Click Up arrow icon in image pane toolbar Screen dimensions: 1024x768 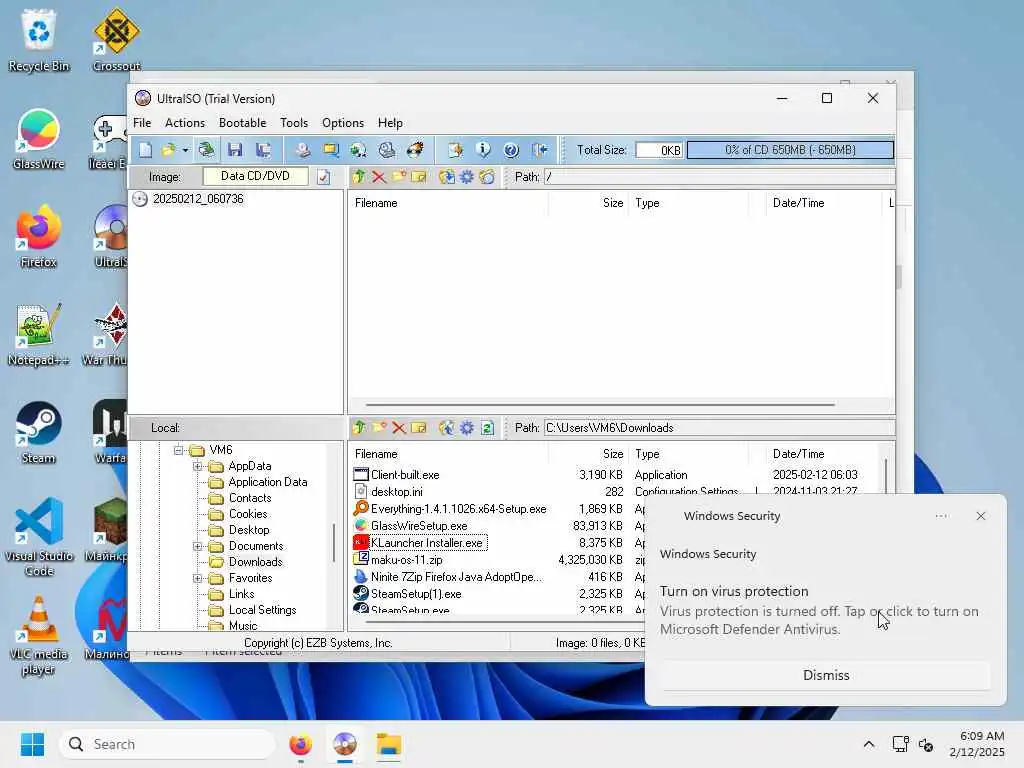click(359, 176)
